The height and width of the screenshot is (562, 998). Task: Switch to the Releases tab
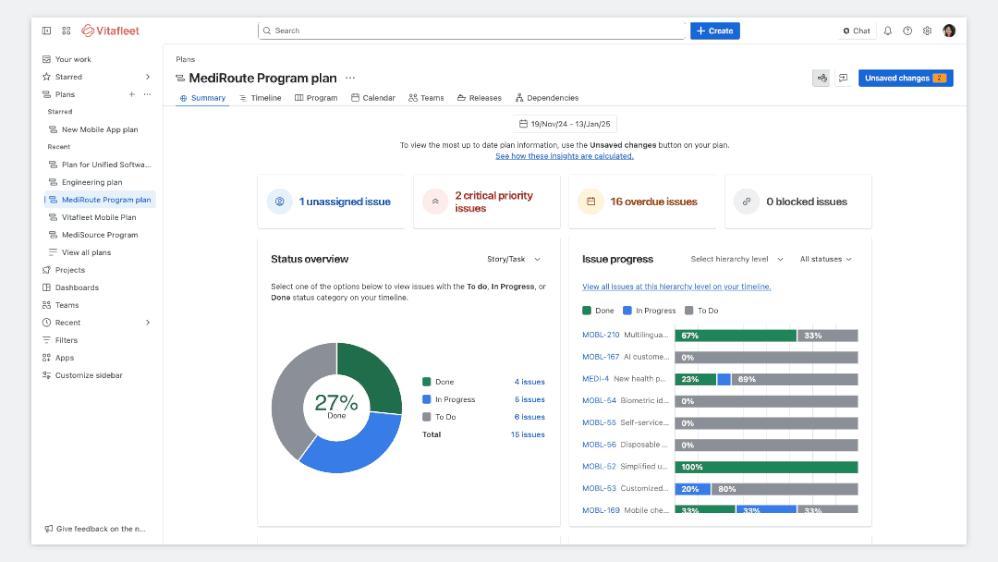point(479,98)
